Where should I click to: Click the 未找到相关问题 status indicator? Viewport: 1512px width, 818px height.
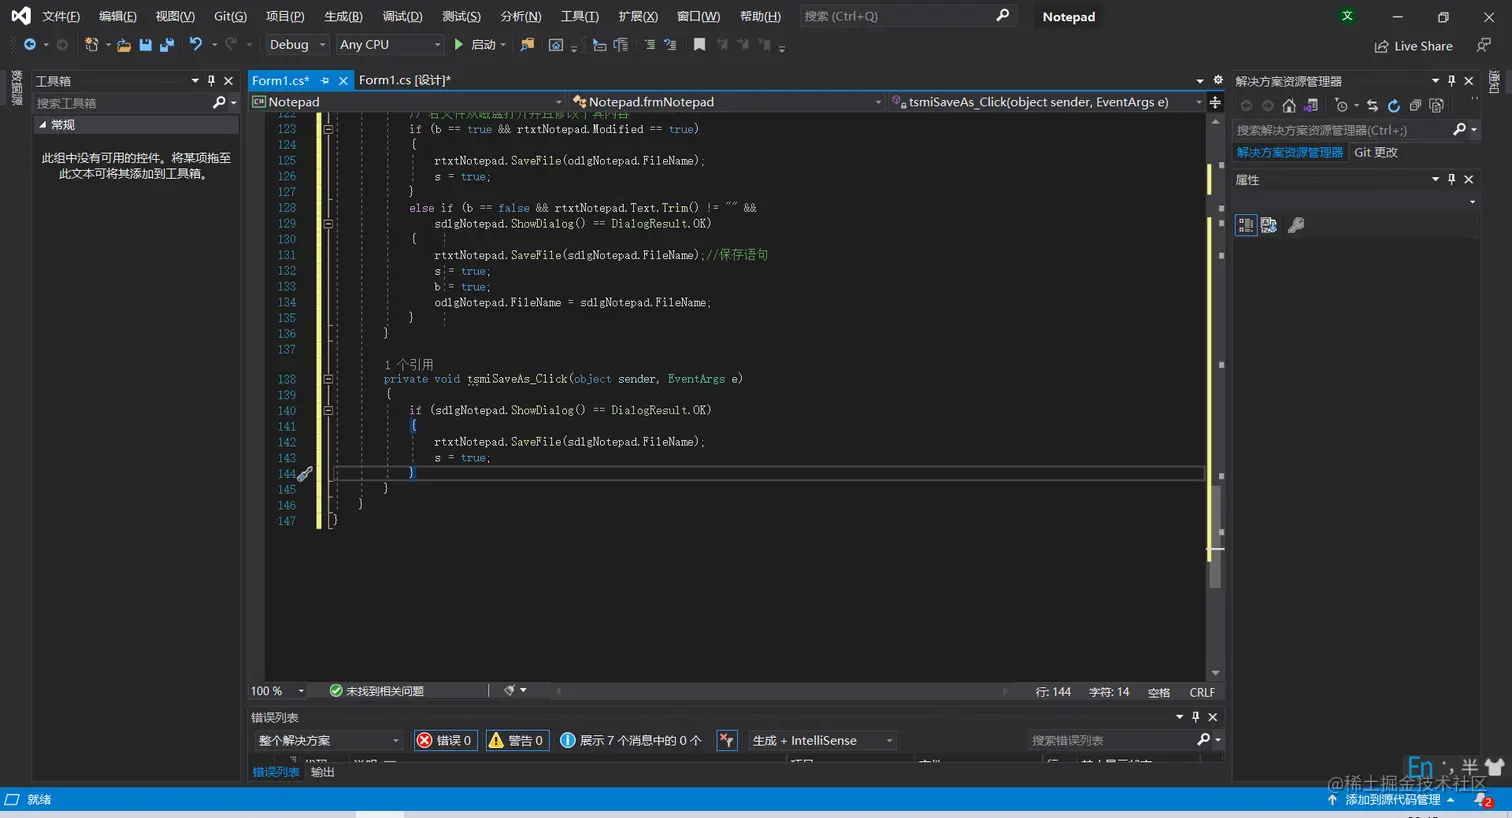tap(376, 691)
